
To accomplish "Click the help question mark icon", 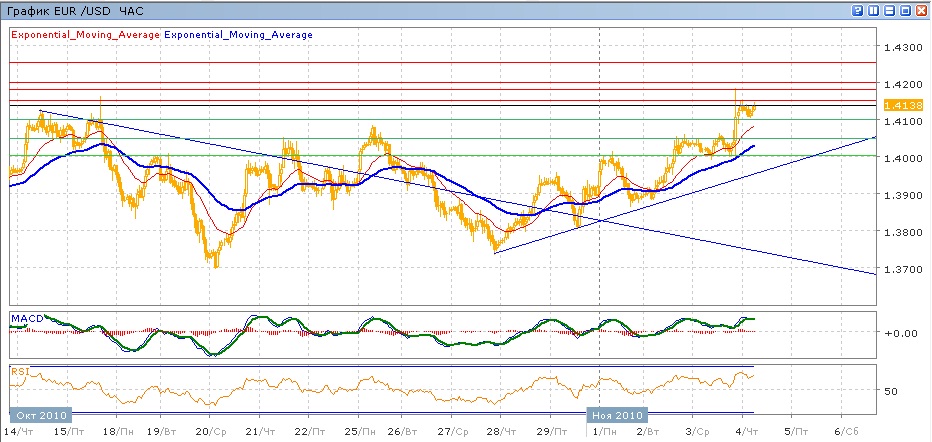I will tap(857, 11).
